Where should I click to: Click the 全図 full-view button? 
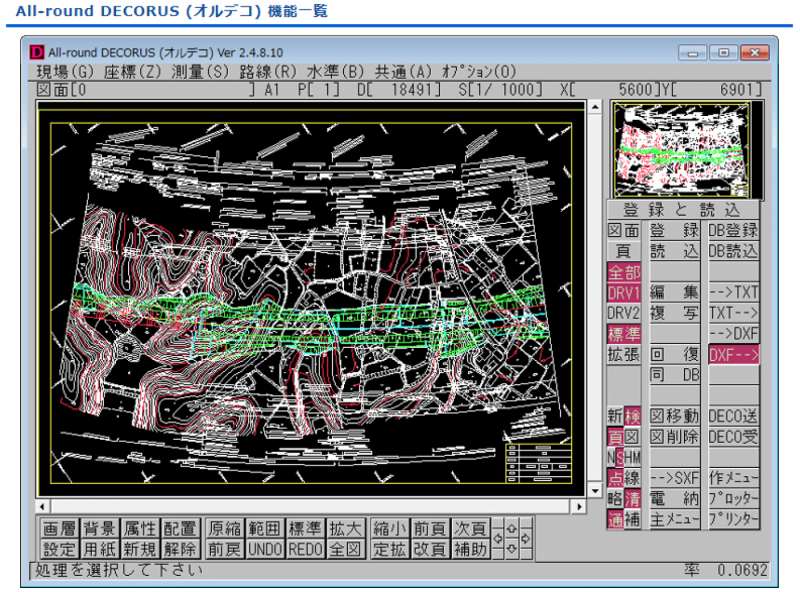pos(344,549)
